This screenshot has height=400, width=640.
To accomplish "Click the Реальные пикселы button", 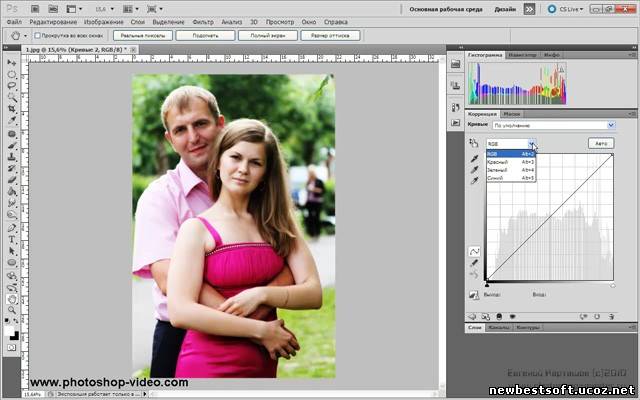I will [143, 36].
